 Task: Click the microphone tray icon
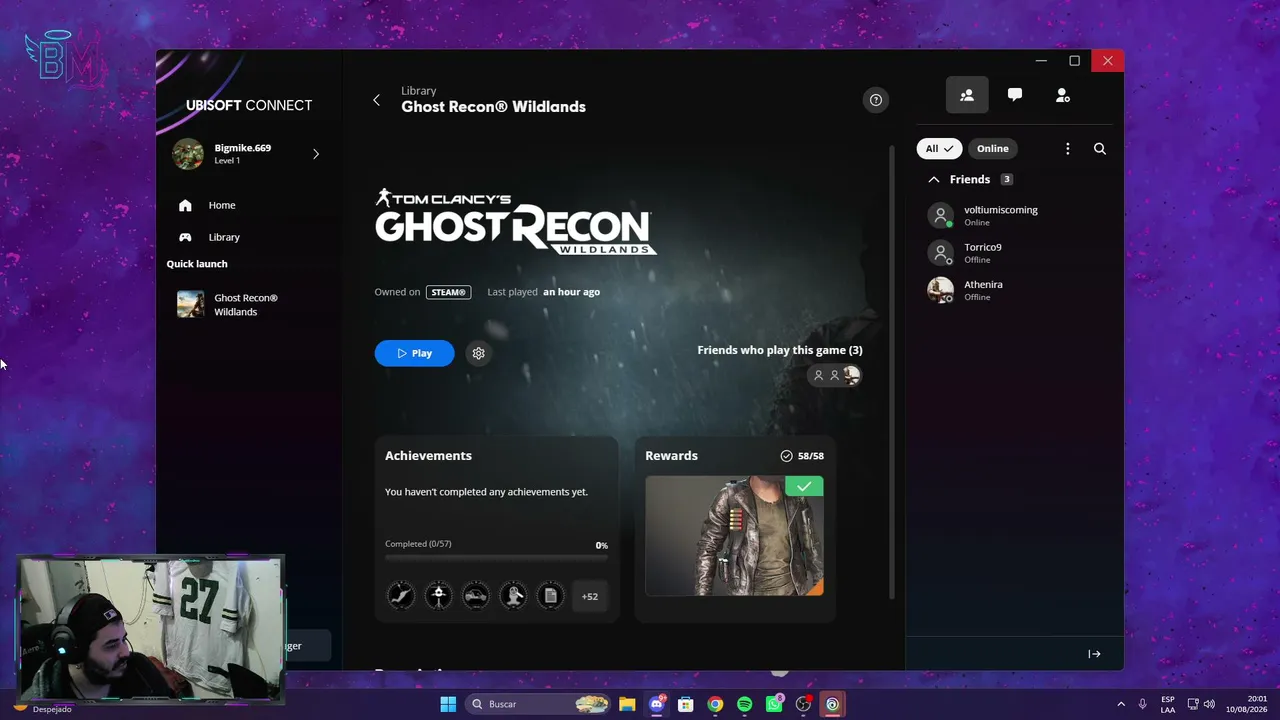(1143, 704)
